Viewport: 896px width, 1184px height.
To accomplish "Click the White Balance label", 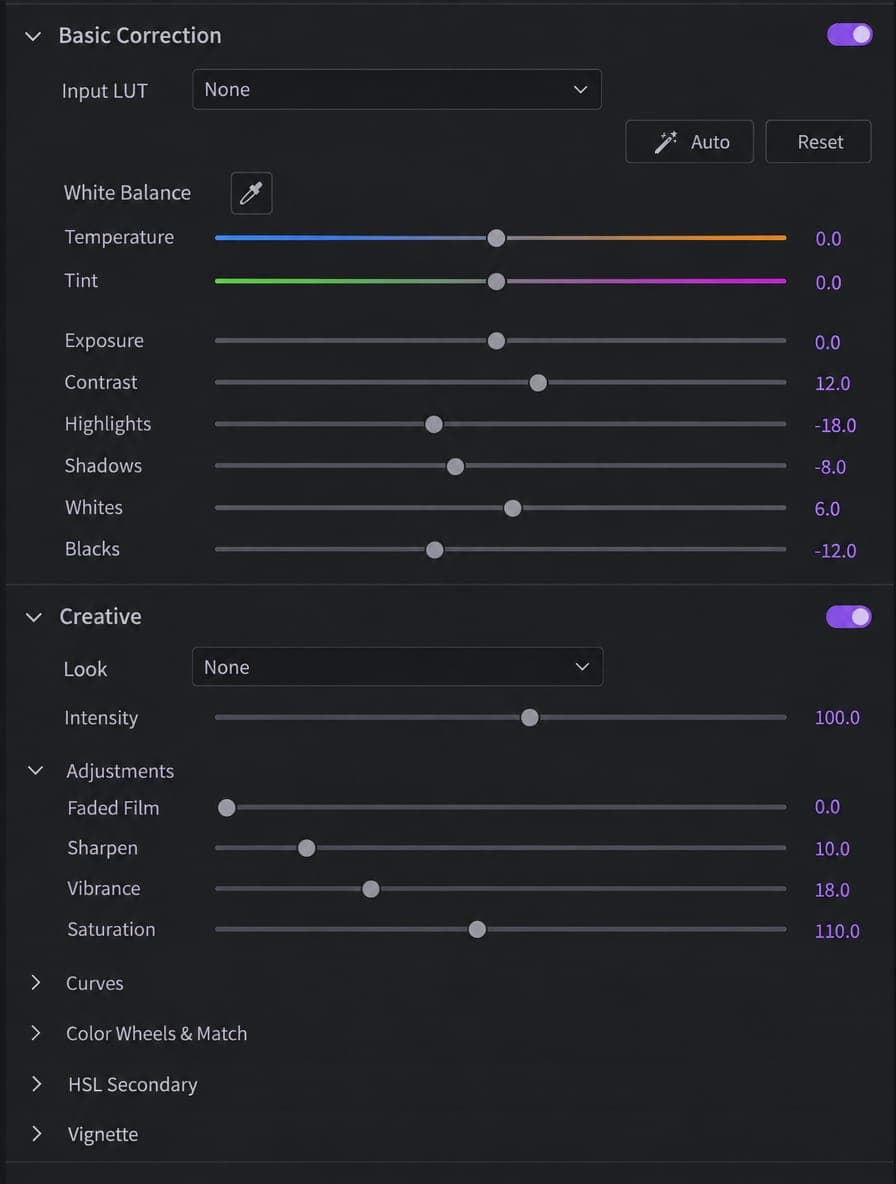I will click(x=127, y=193).
